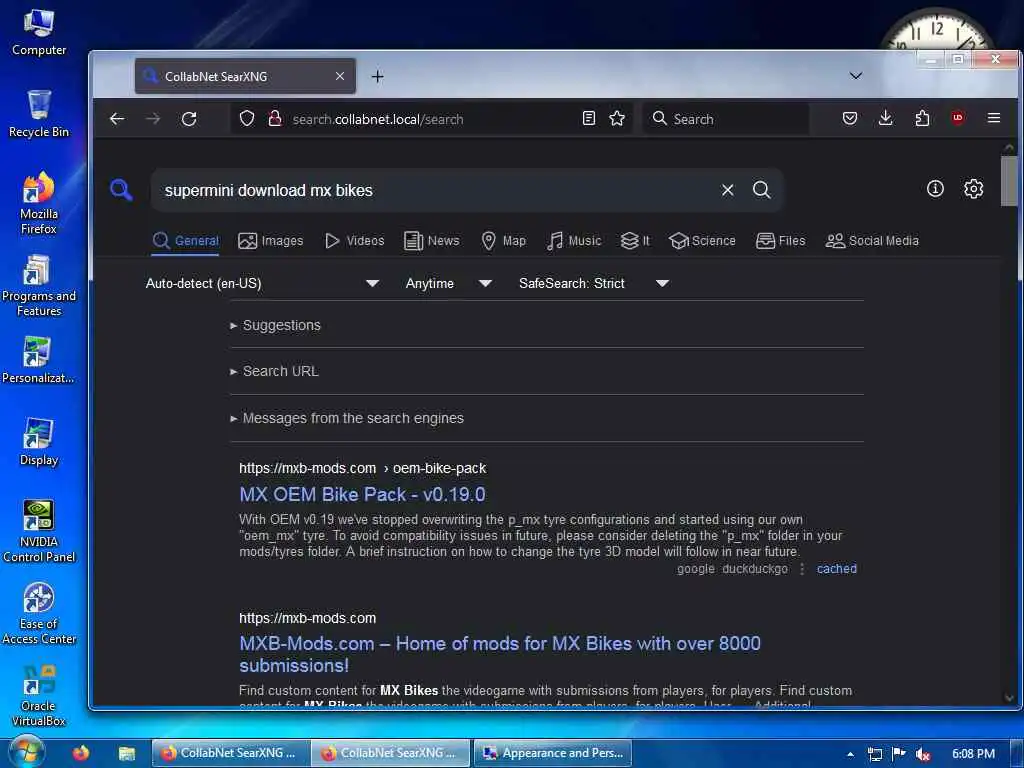Screen dimensions: 1024x768
Task: Open a new browser tab
Action: point(377,76)
